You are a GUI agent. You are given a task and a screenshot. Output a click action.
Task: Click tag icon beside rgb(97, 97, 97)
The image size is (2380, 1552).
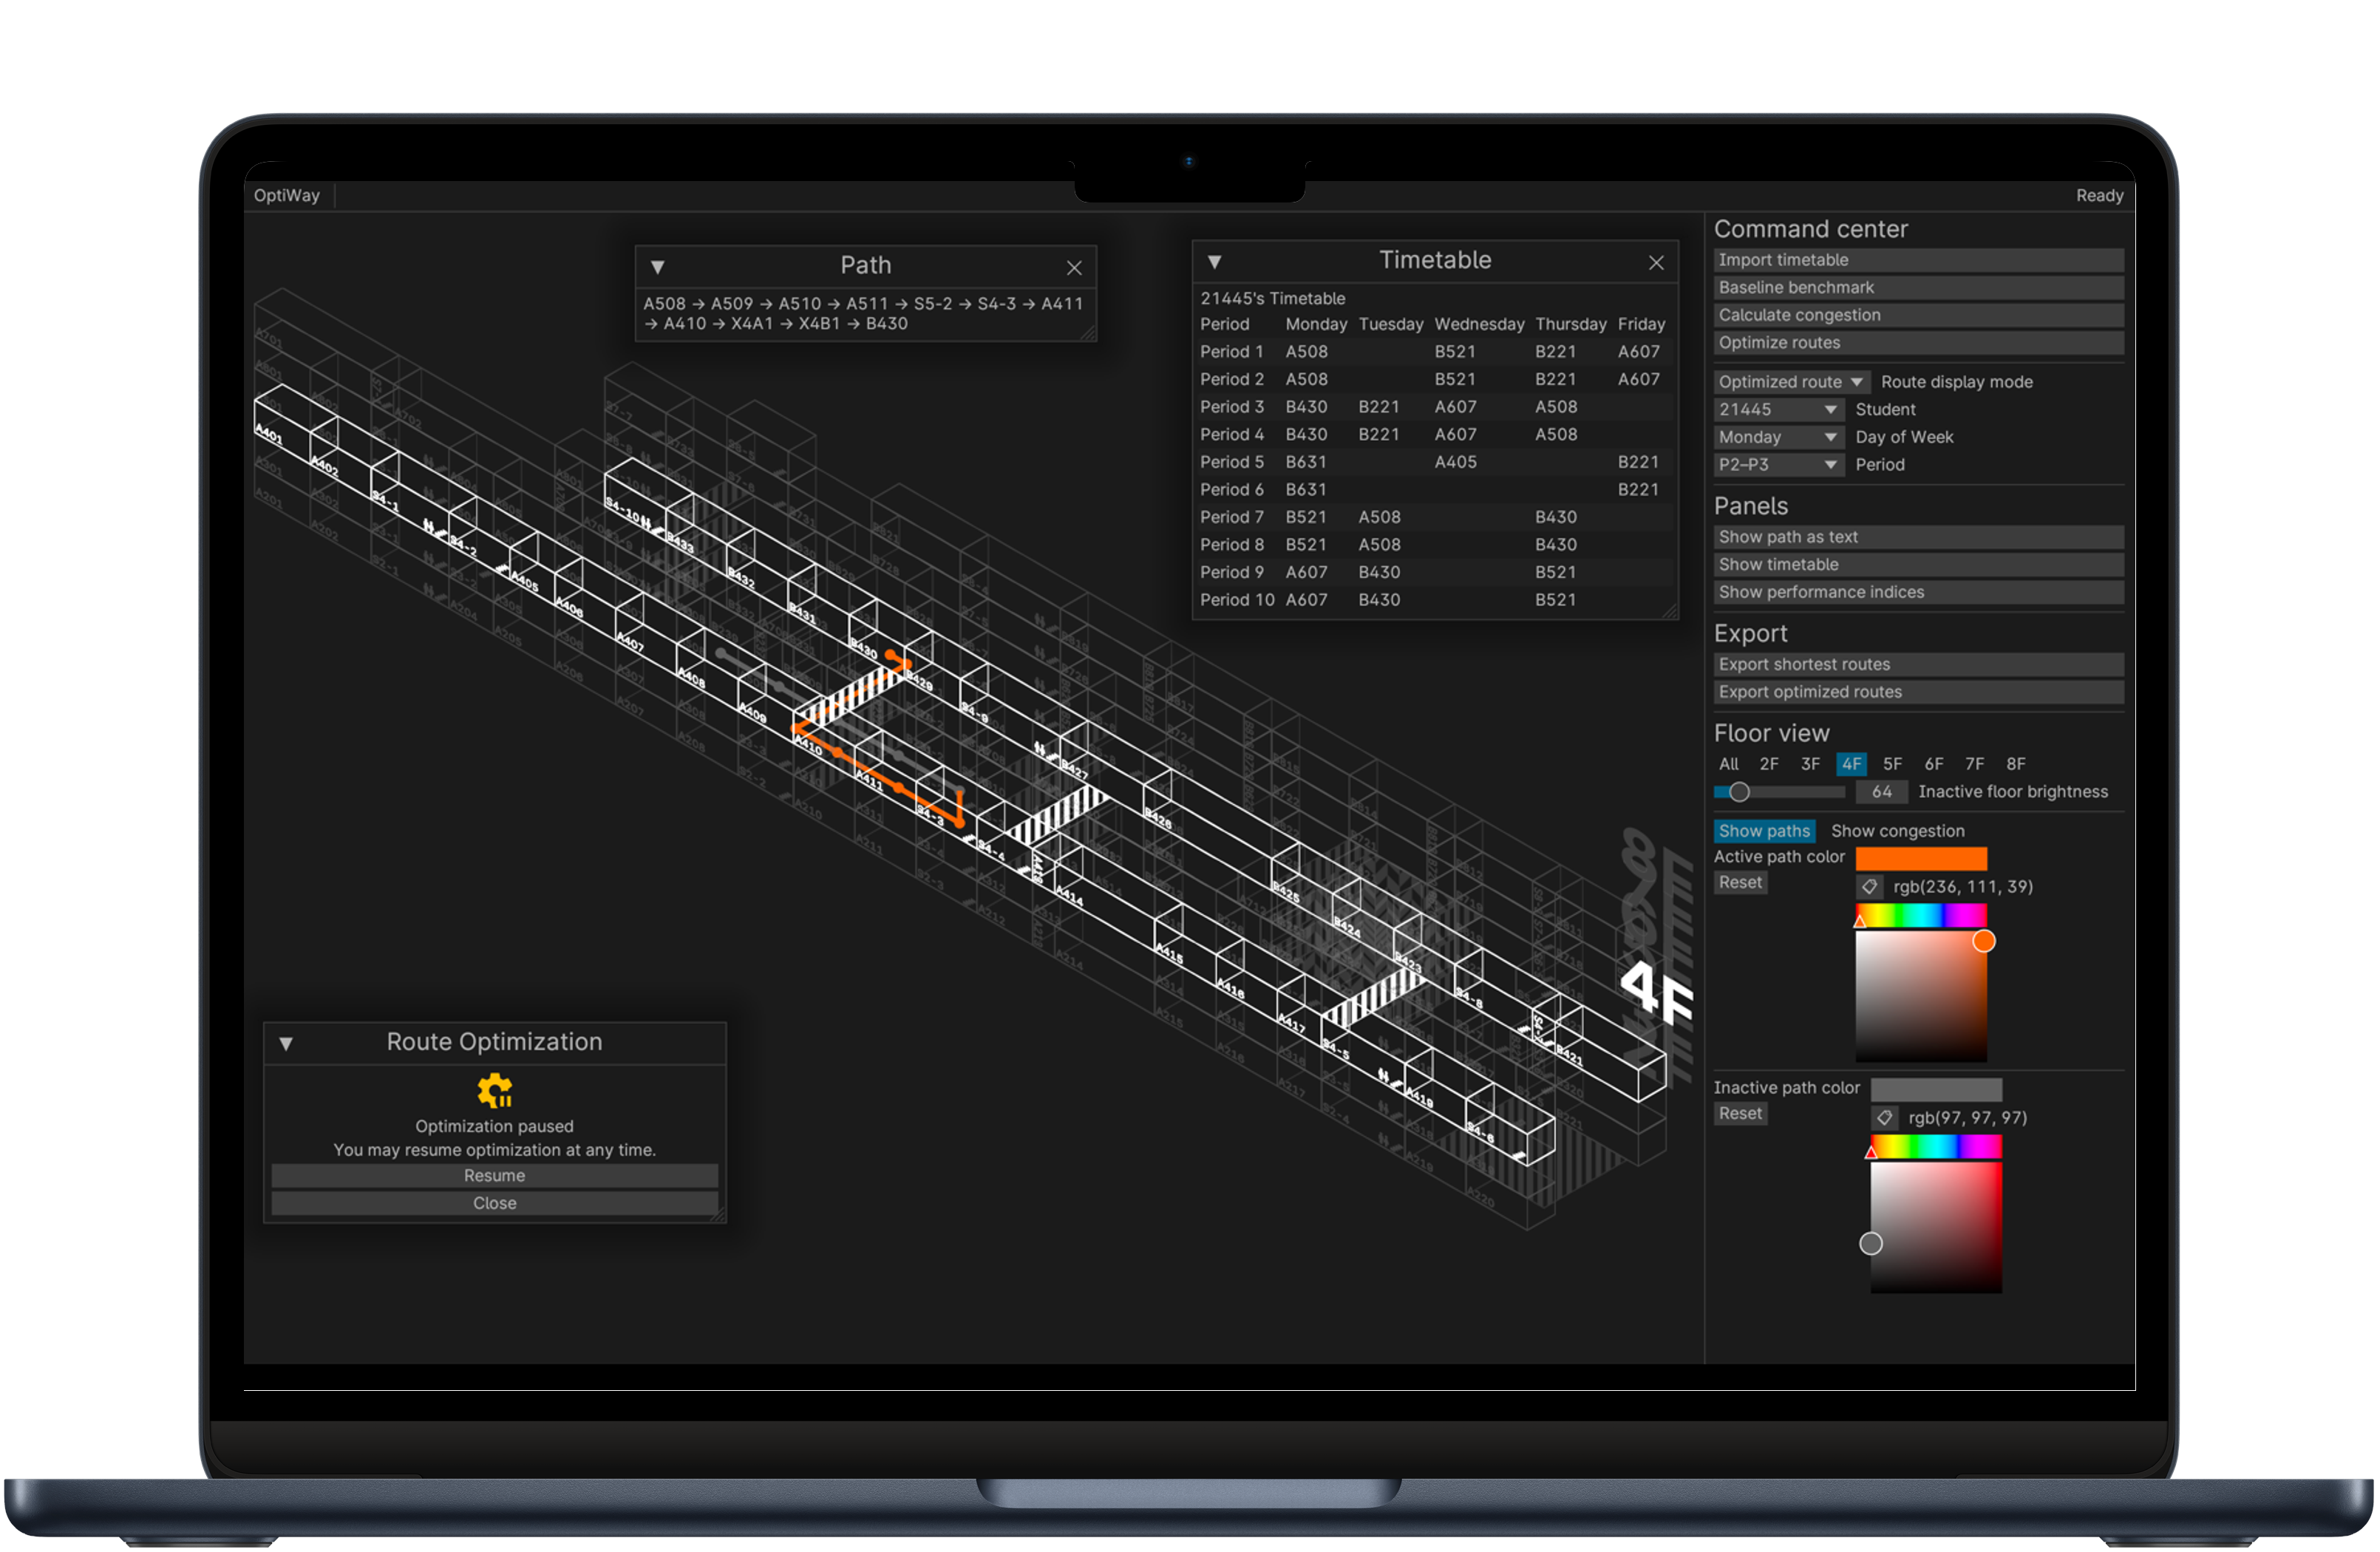pyautogui.click(x=1884, y=1117)
